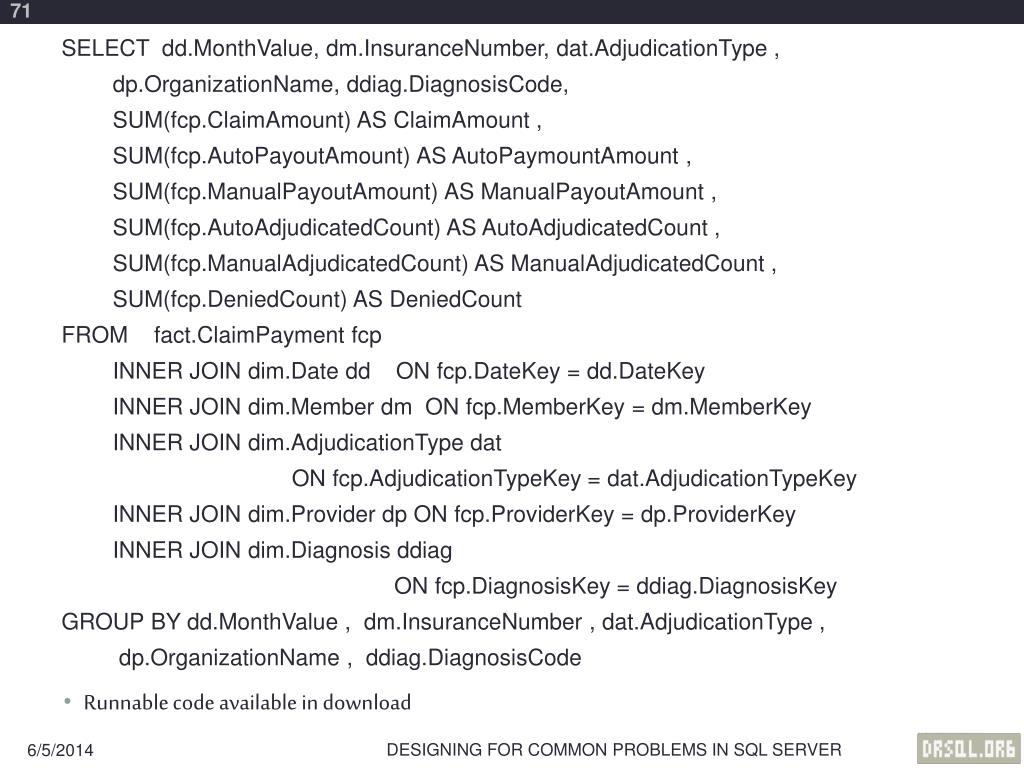1024x768 pixels.
Task: Click the FROM fact.ClaimPayment fcp line
Action: pos(221,335)
